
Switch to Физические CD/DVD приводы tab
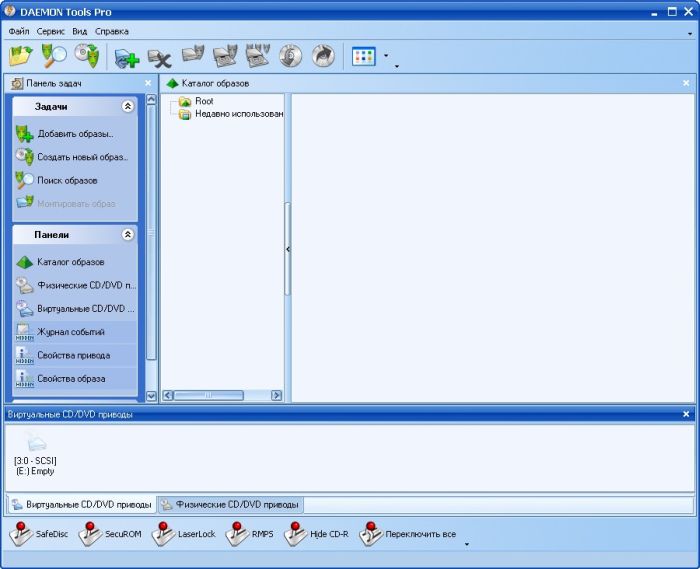click(x=231, y=505)
